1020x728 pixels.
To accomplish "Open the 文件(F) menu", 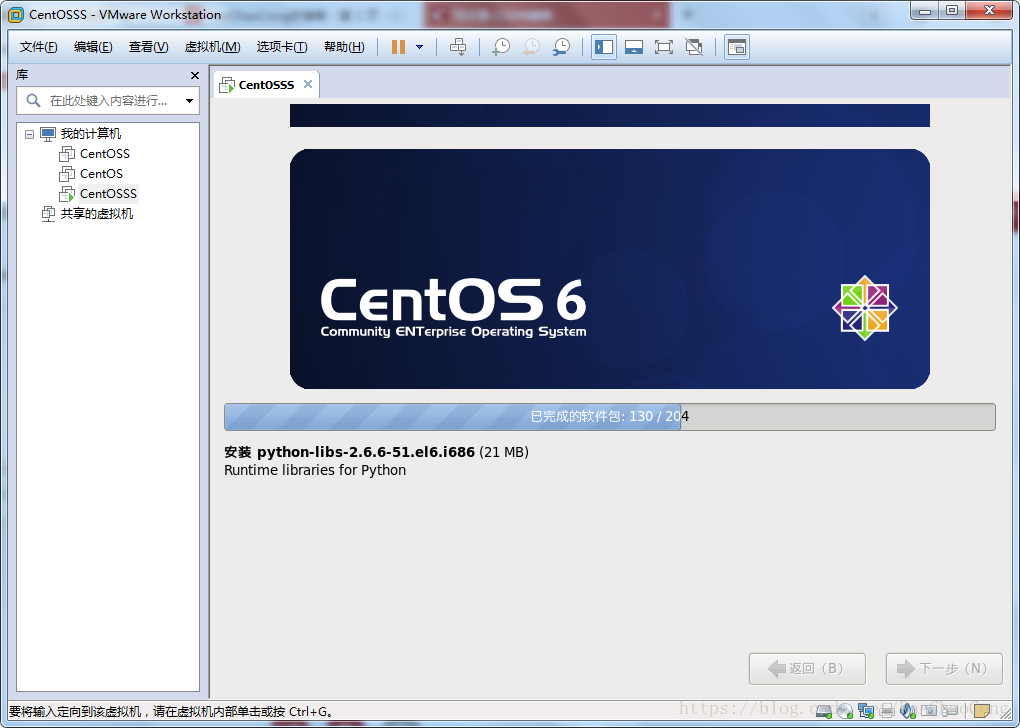I will 38,47.
